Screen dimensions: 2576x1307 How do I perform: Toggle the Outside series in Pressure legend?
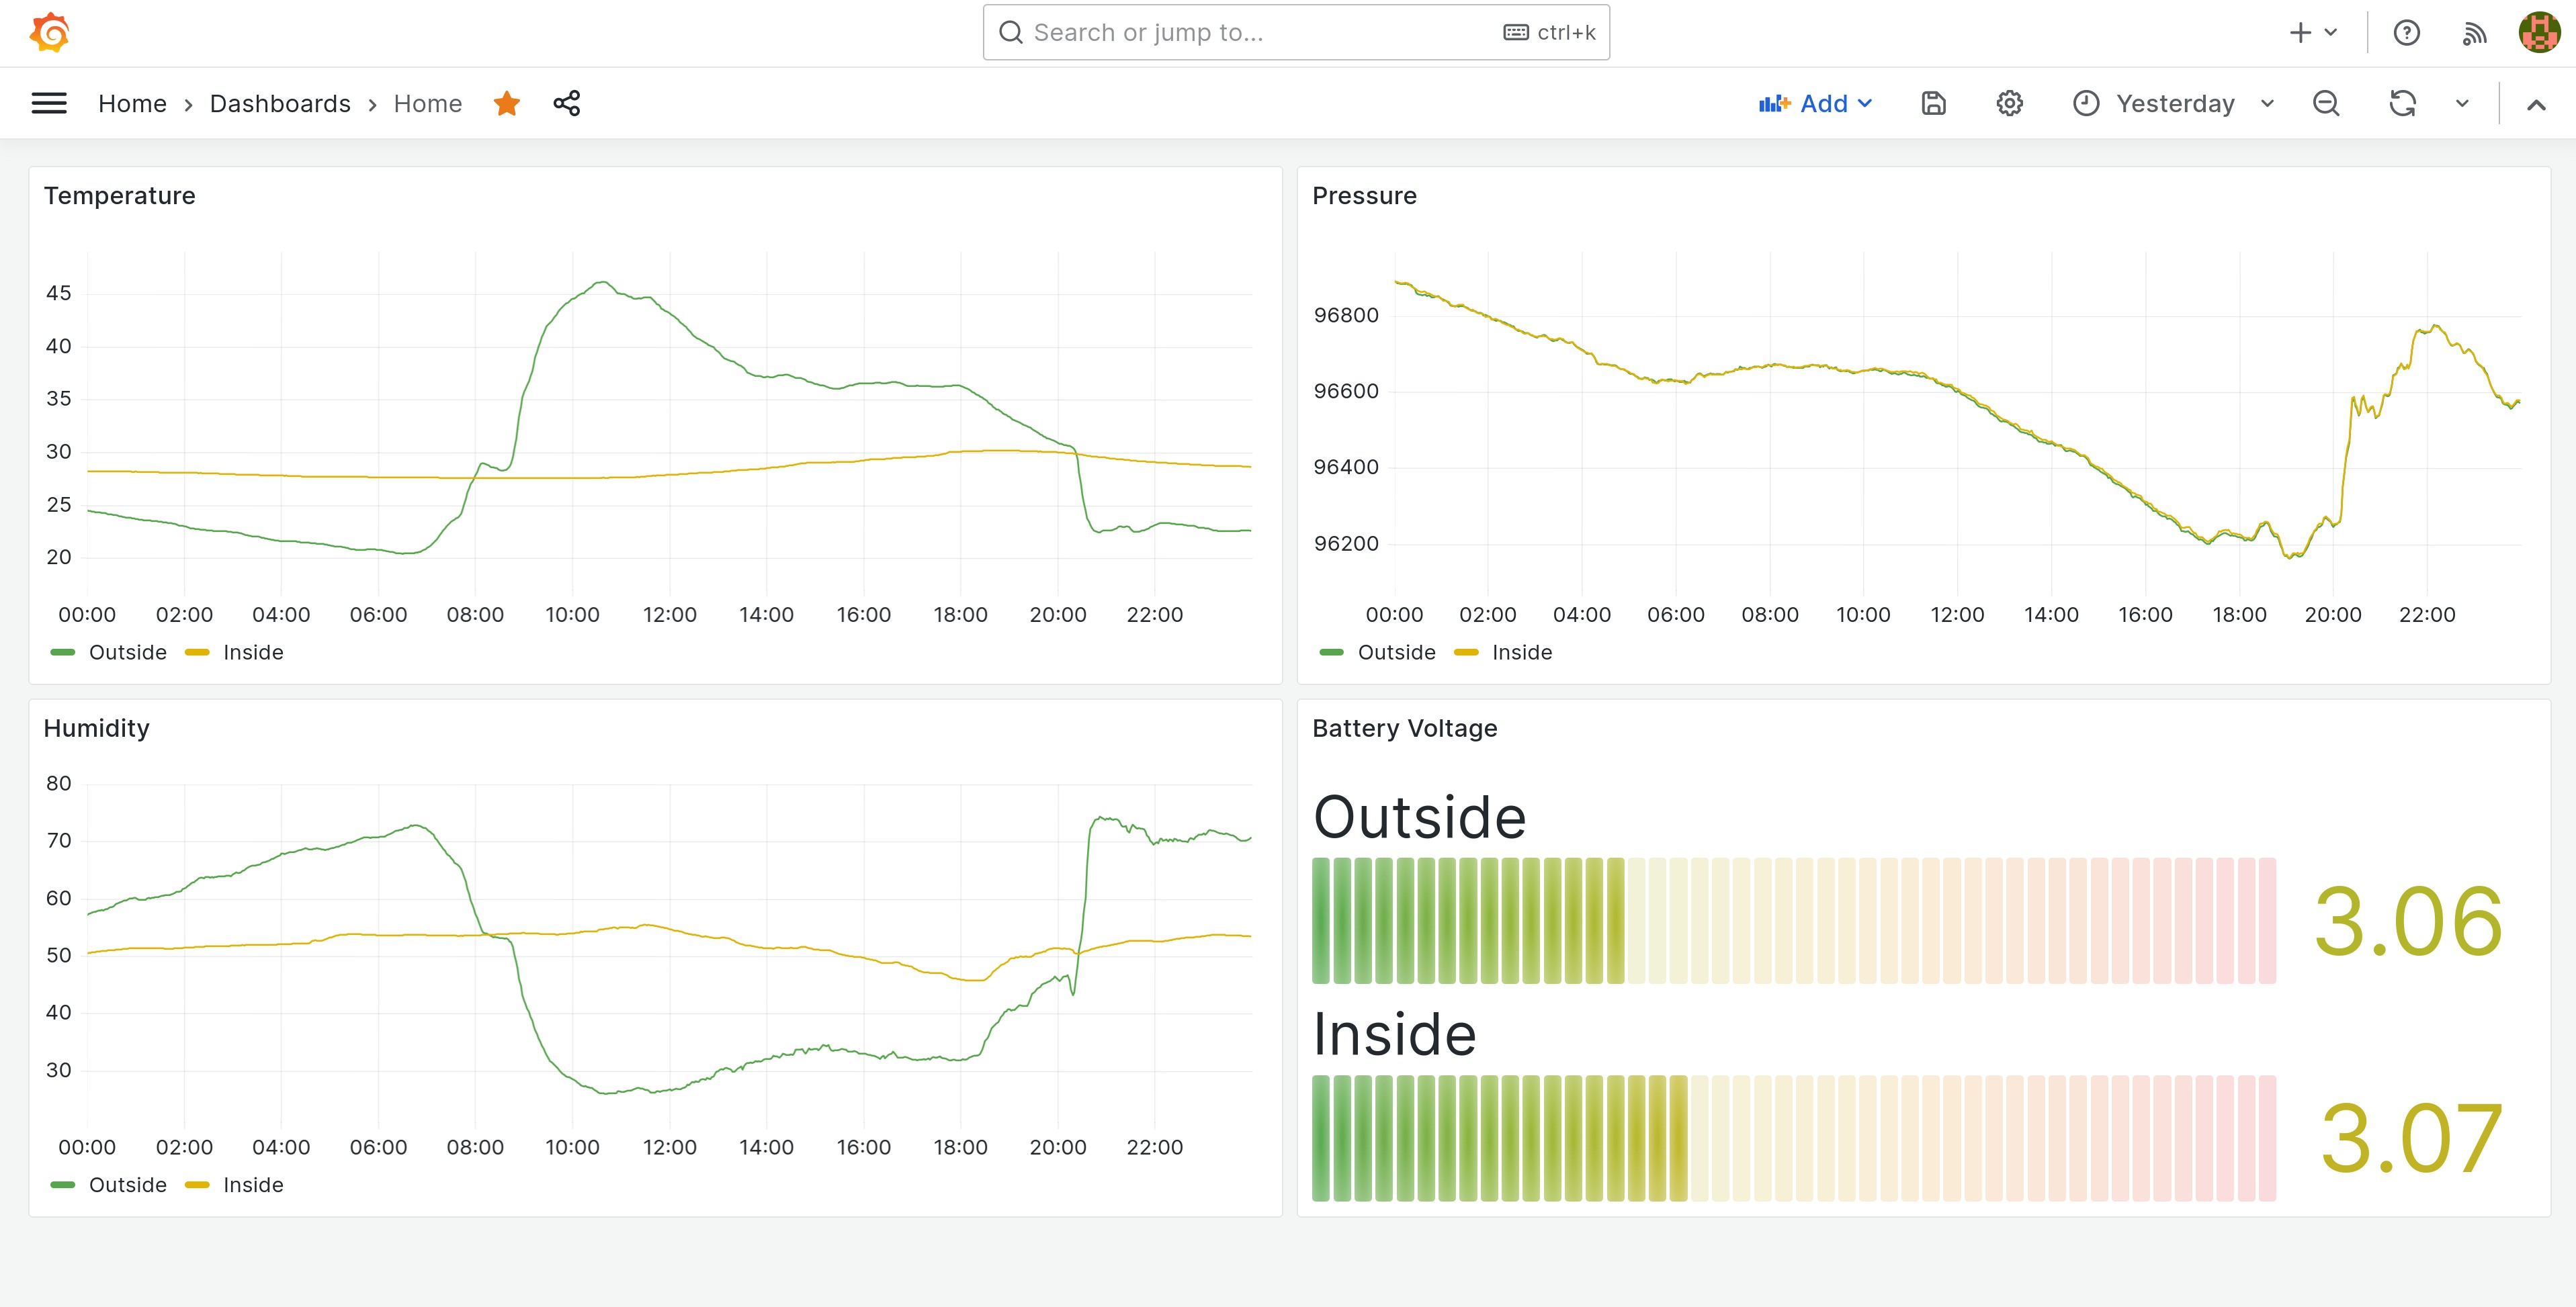pyautogui.click(x=1396, y=652)
